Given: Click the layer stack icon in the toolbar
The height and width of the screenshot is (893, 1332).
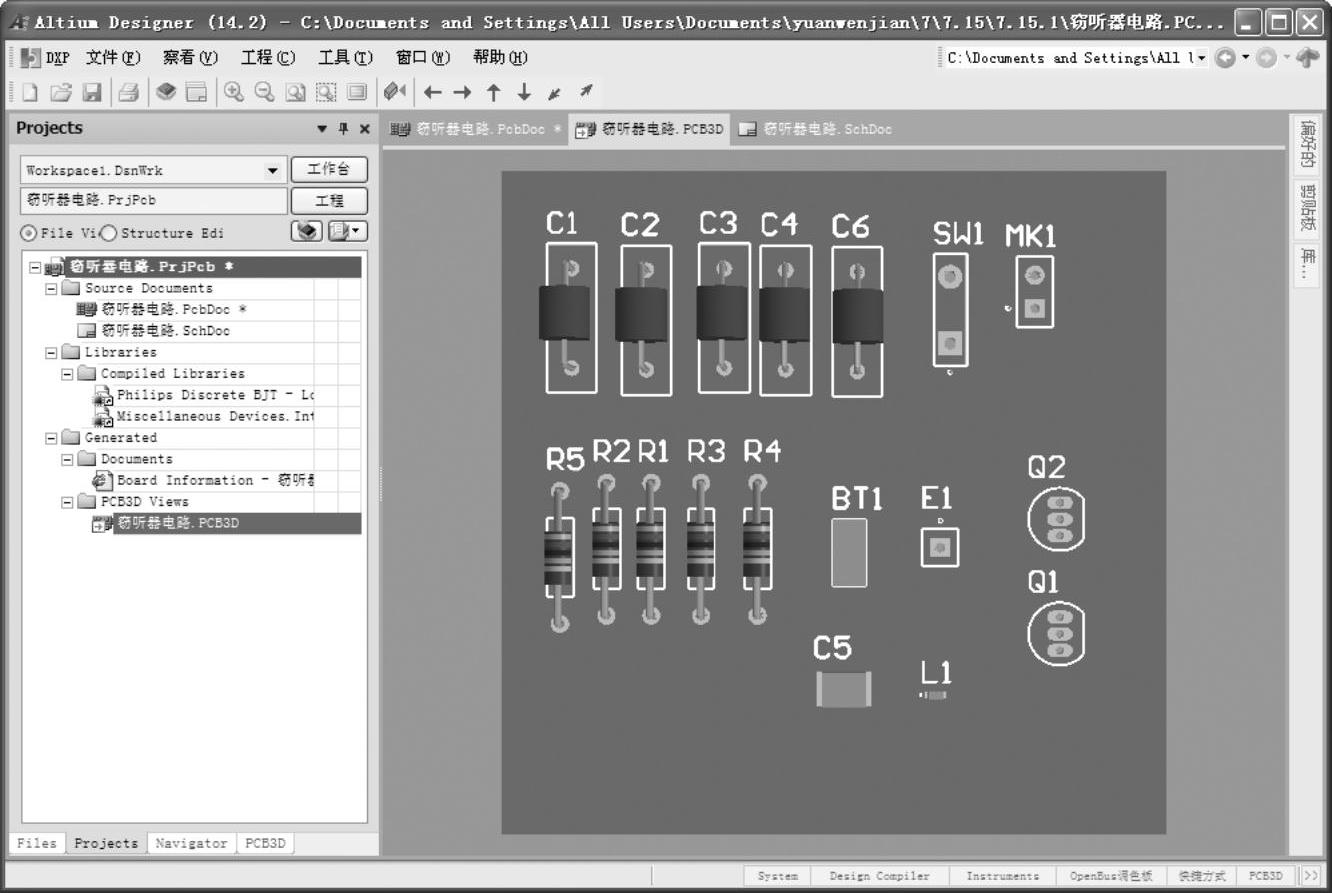Looking at the screenshot, I should [x=166, y=92].
